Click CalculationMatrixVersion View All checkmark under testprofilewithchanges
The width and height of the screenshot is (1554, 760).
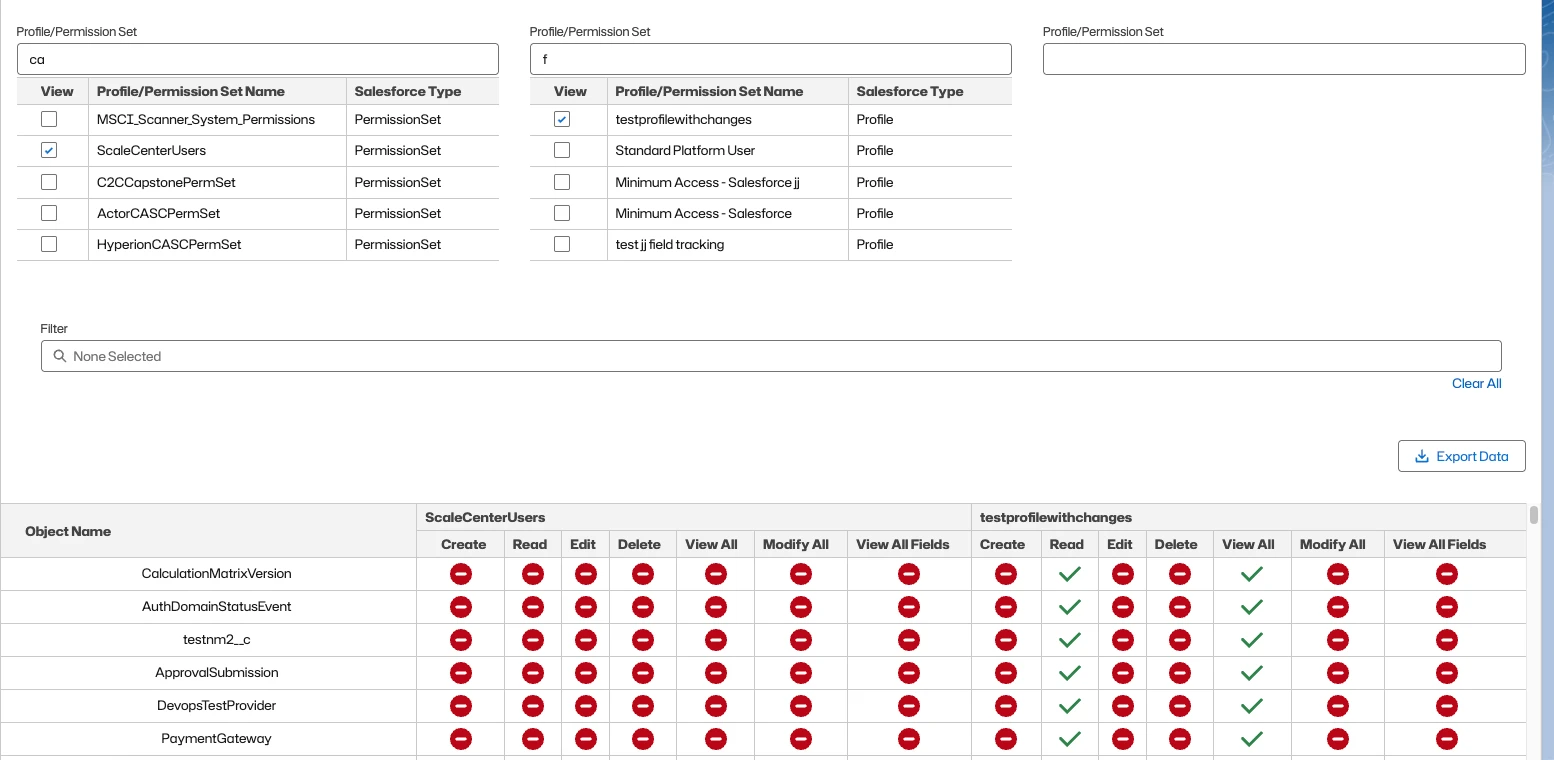pyautogui.click(x=1251, y=574)
